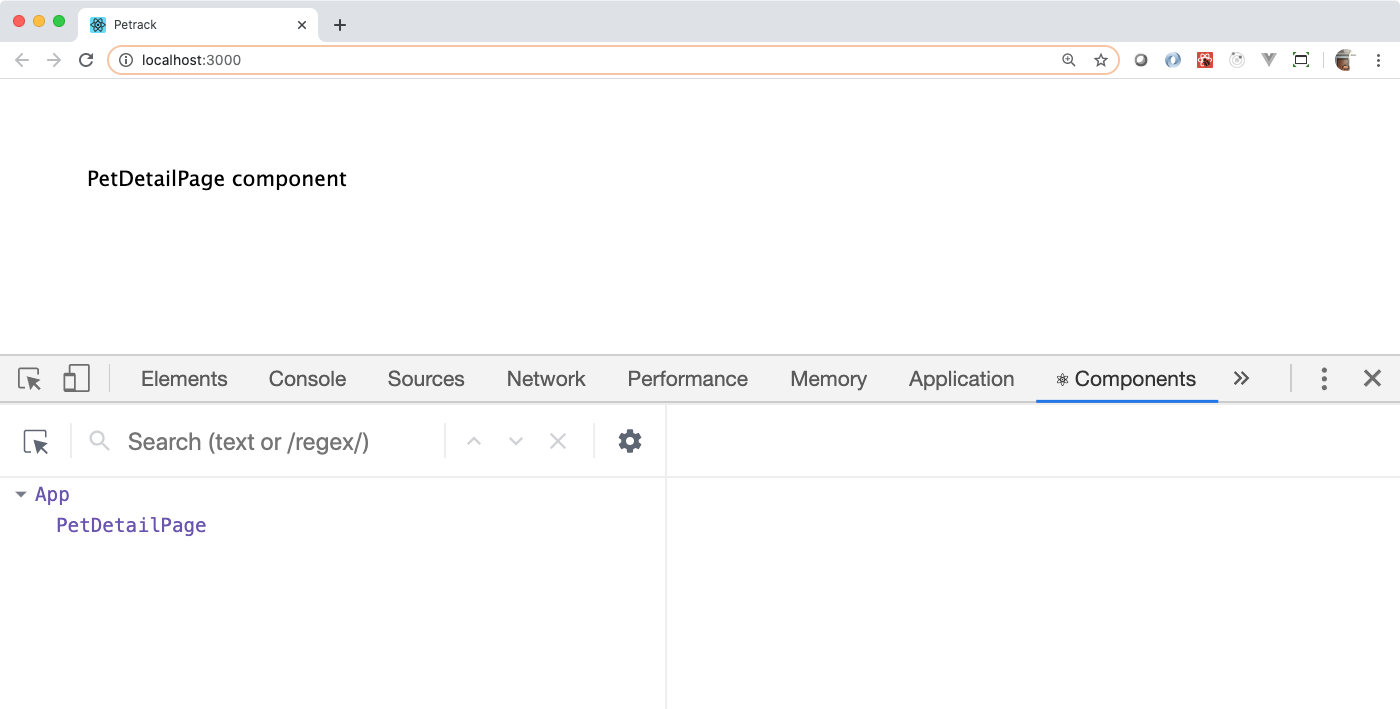The height and width of the screenshot is (709, 1400).
Task: Click the inspect element picker in DevTools
Action: (x=30, y=379)
